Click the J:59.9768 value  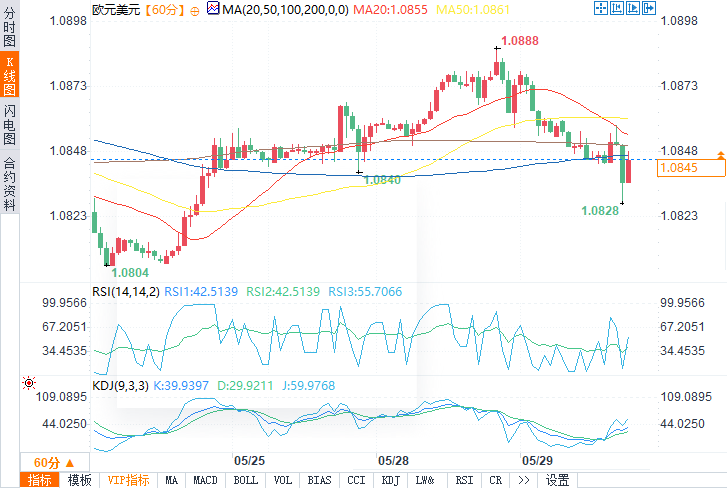pos(308,386)
